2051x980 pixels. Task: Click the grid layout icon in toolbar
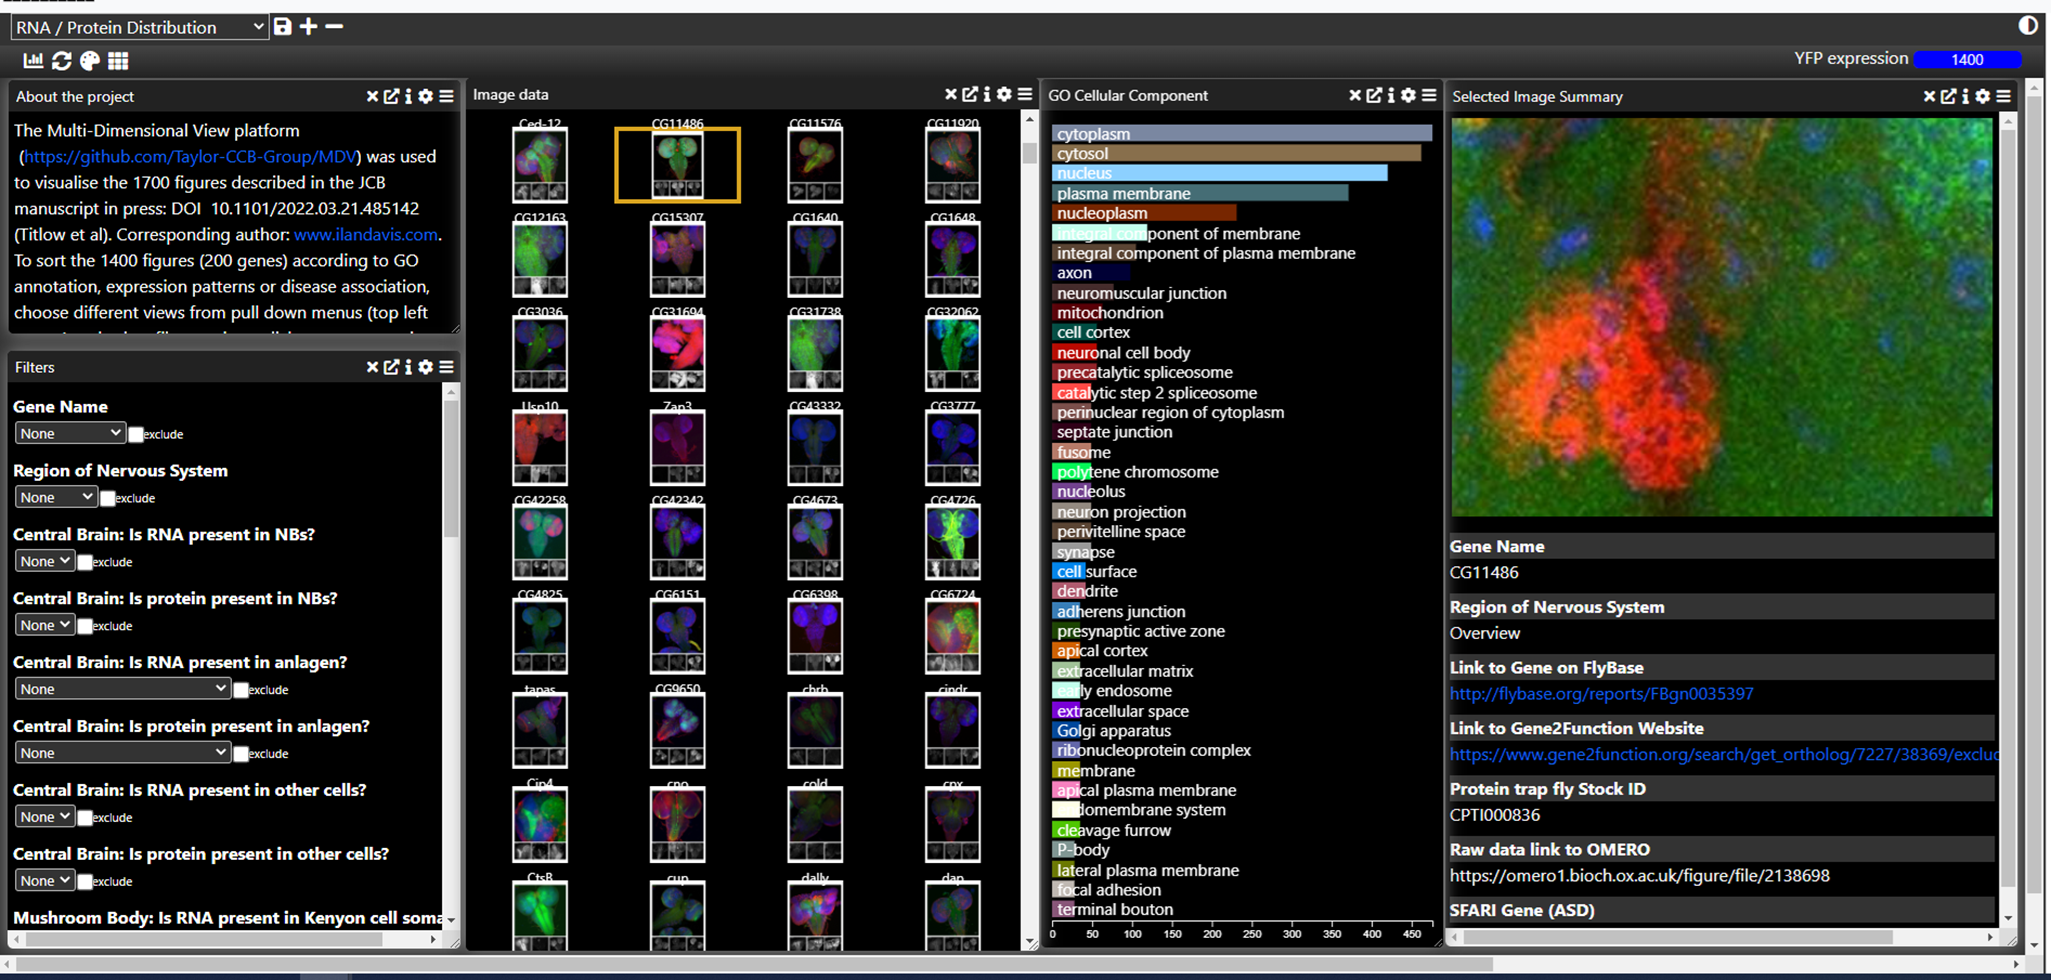[118, 61]
